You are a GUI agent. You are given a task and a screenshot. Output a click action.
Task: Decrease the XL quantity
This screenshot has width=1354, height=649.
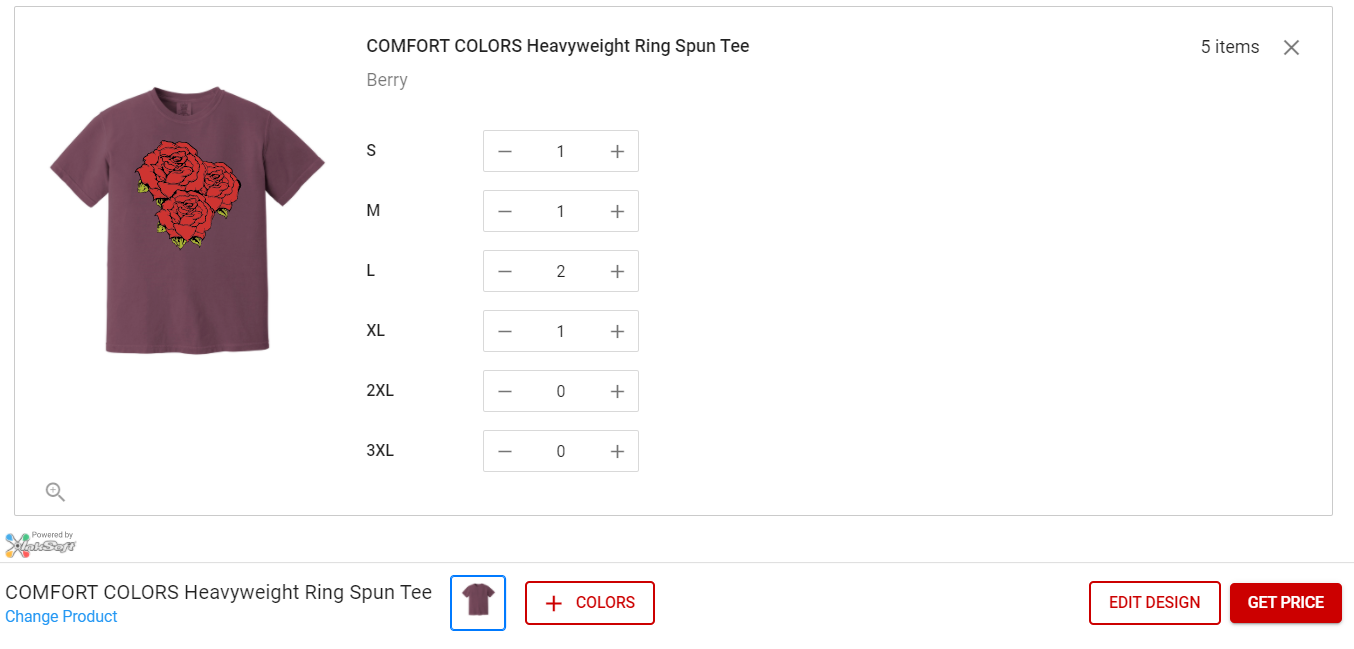tap(505, 331)
